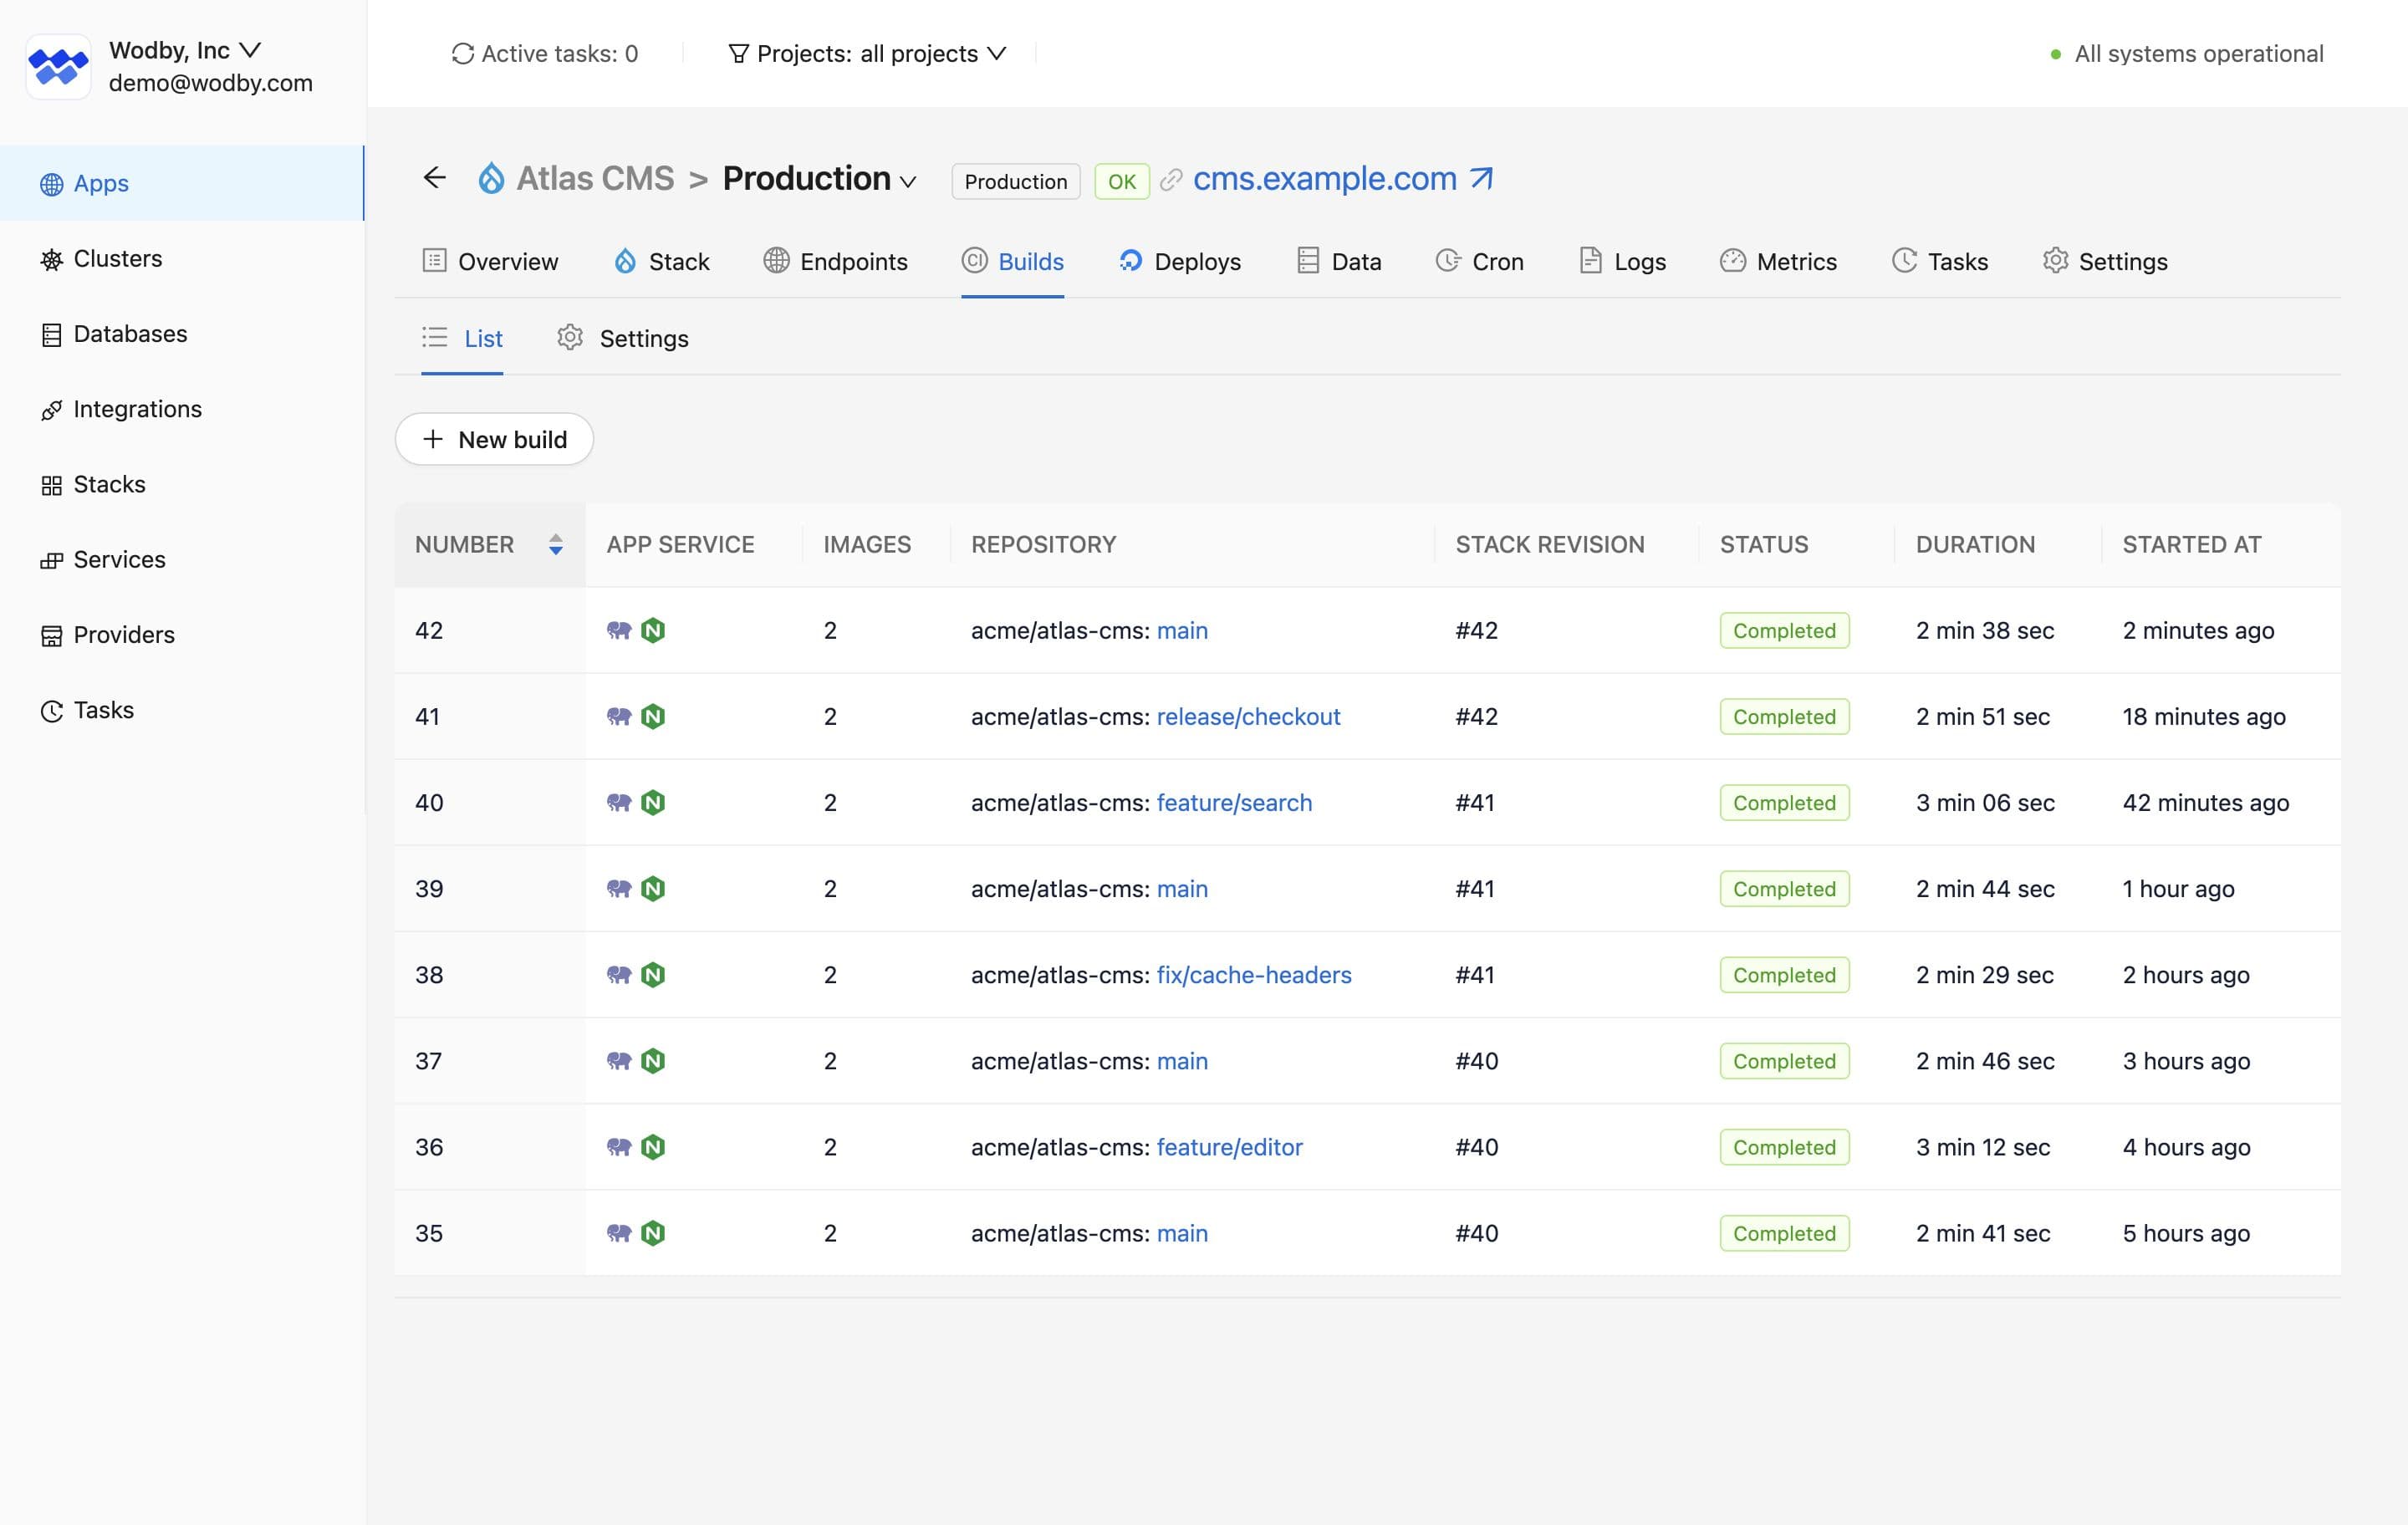Click the external arrow icon after cms.example.com
2408x1525 pixels.
1481,178
